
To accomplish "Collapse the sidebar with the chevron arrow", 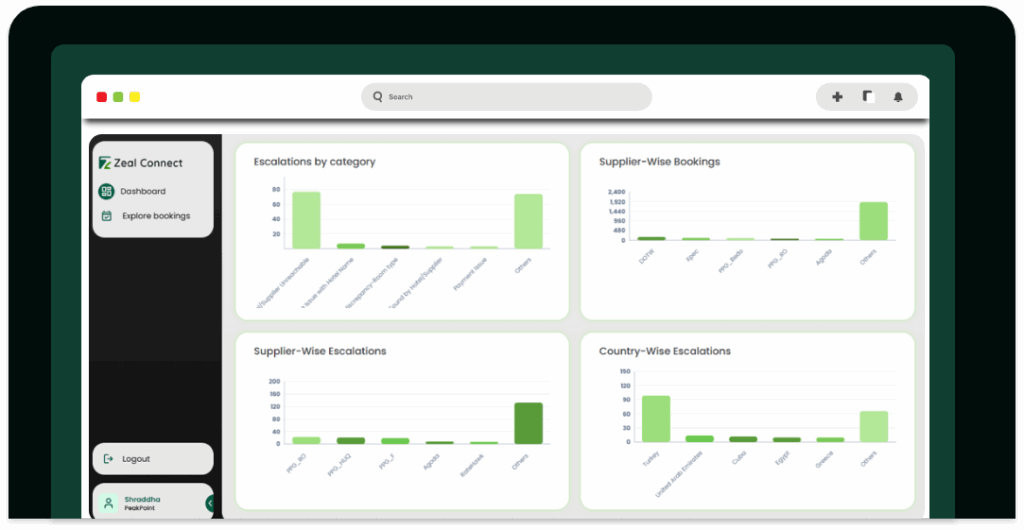I will [210, 503].
